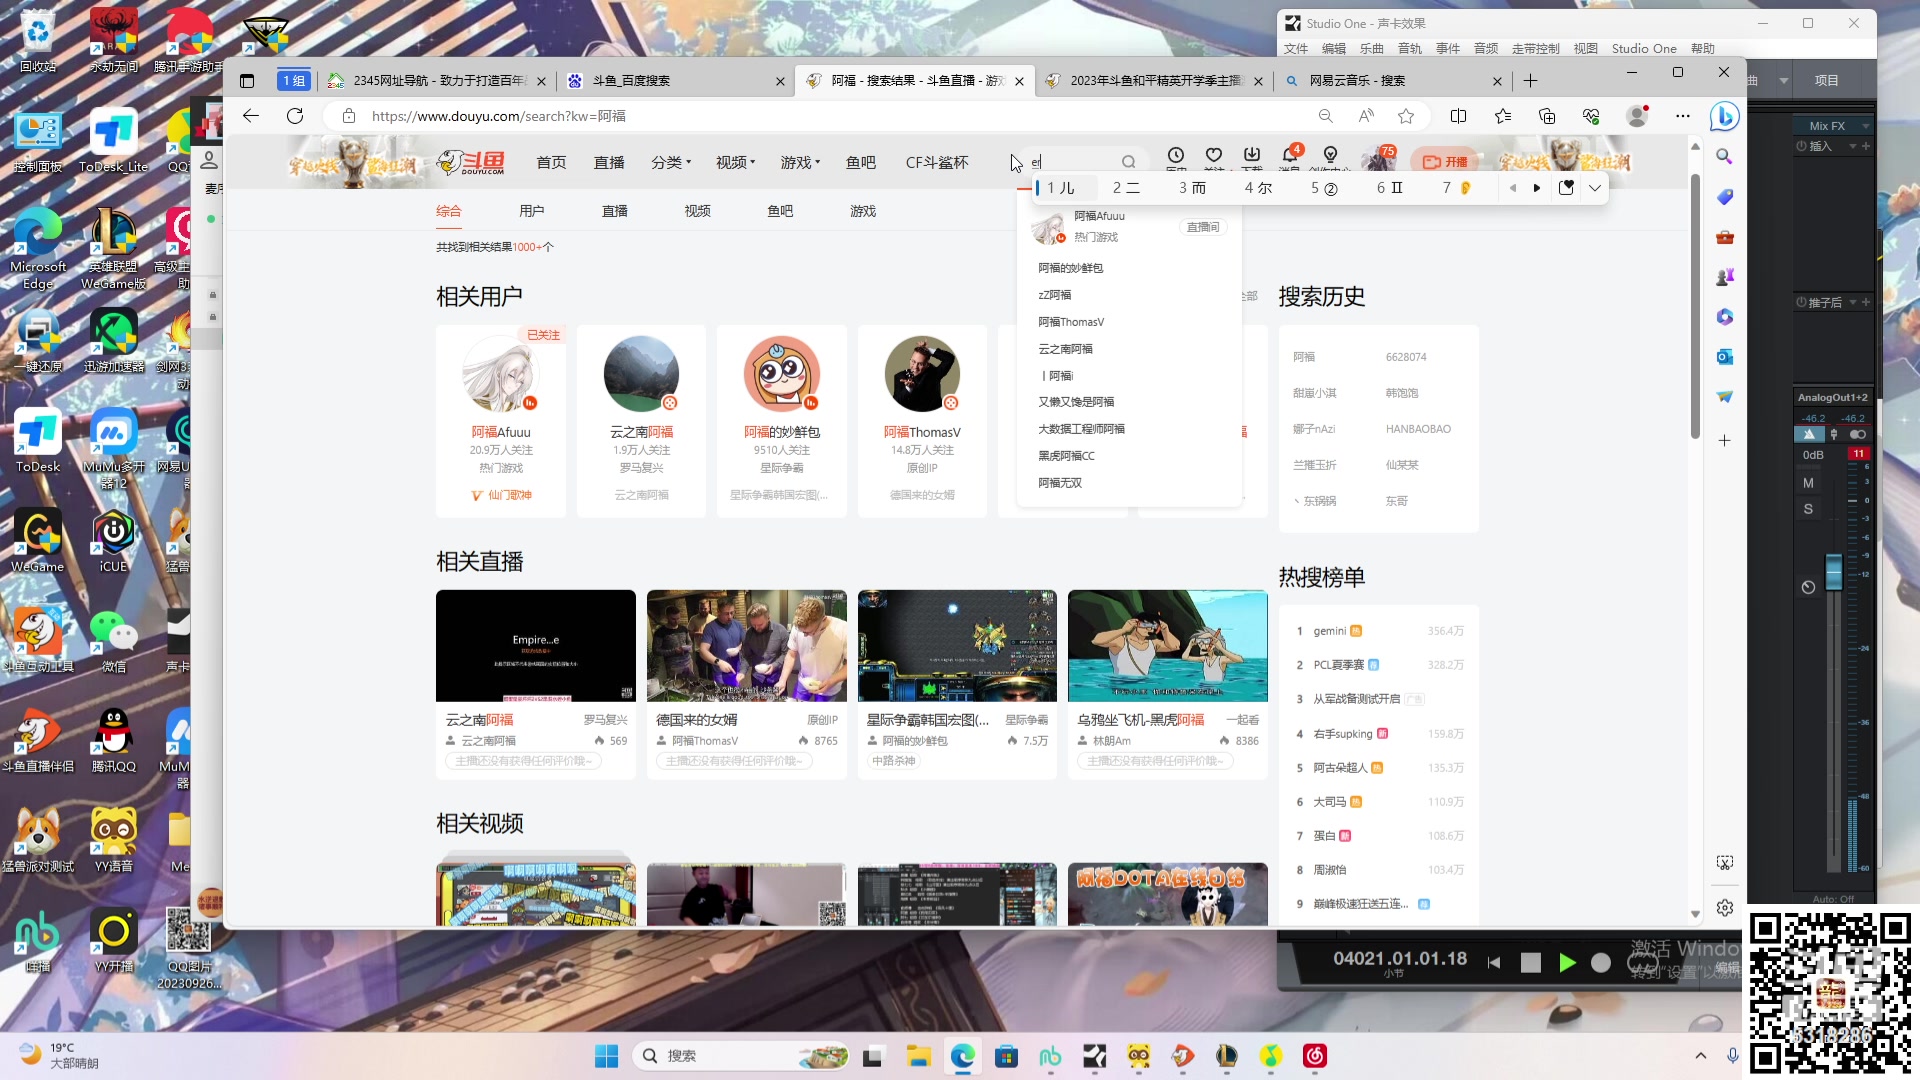
Task: Solo AnalogOut1+2 channel with S button
Action: pyautogui.click(x=1808, y=509)
